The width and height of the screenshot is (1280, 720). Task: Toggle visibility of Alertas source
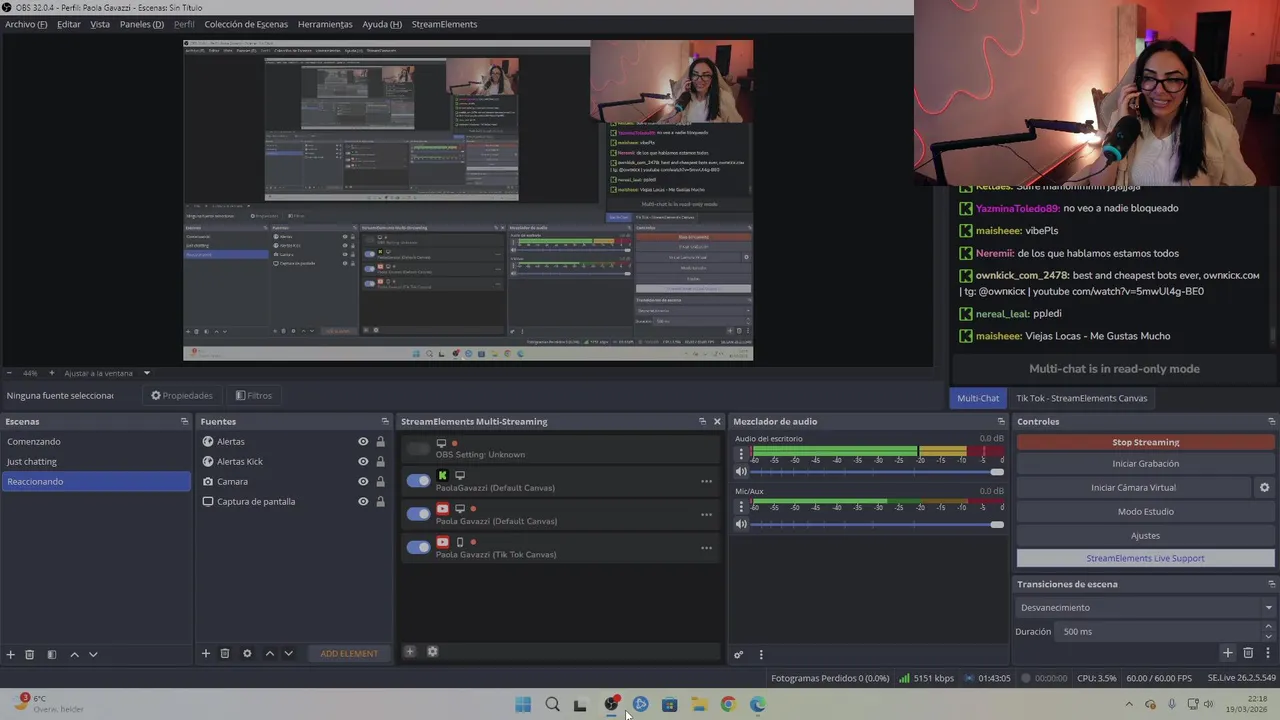tap(363, 441)
